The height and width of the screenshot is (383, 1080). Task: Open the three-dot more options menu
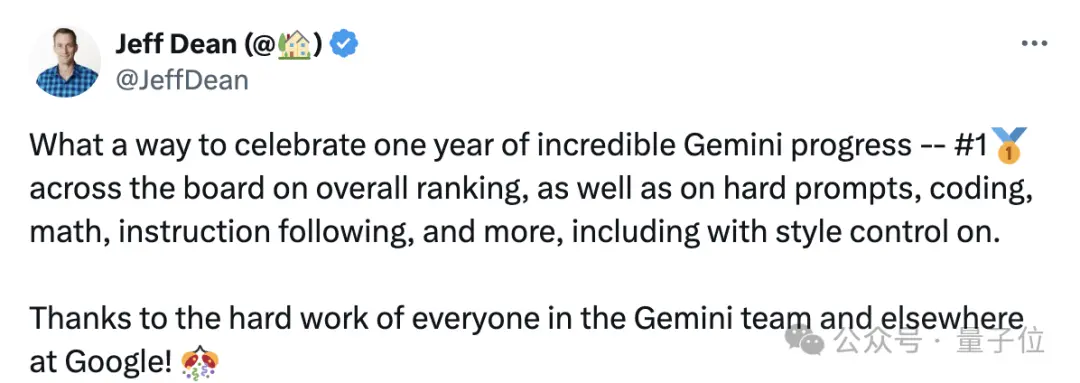point(1034,43)
